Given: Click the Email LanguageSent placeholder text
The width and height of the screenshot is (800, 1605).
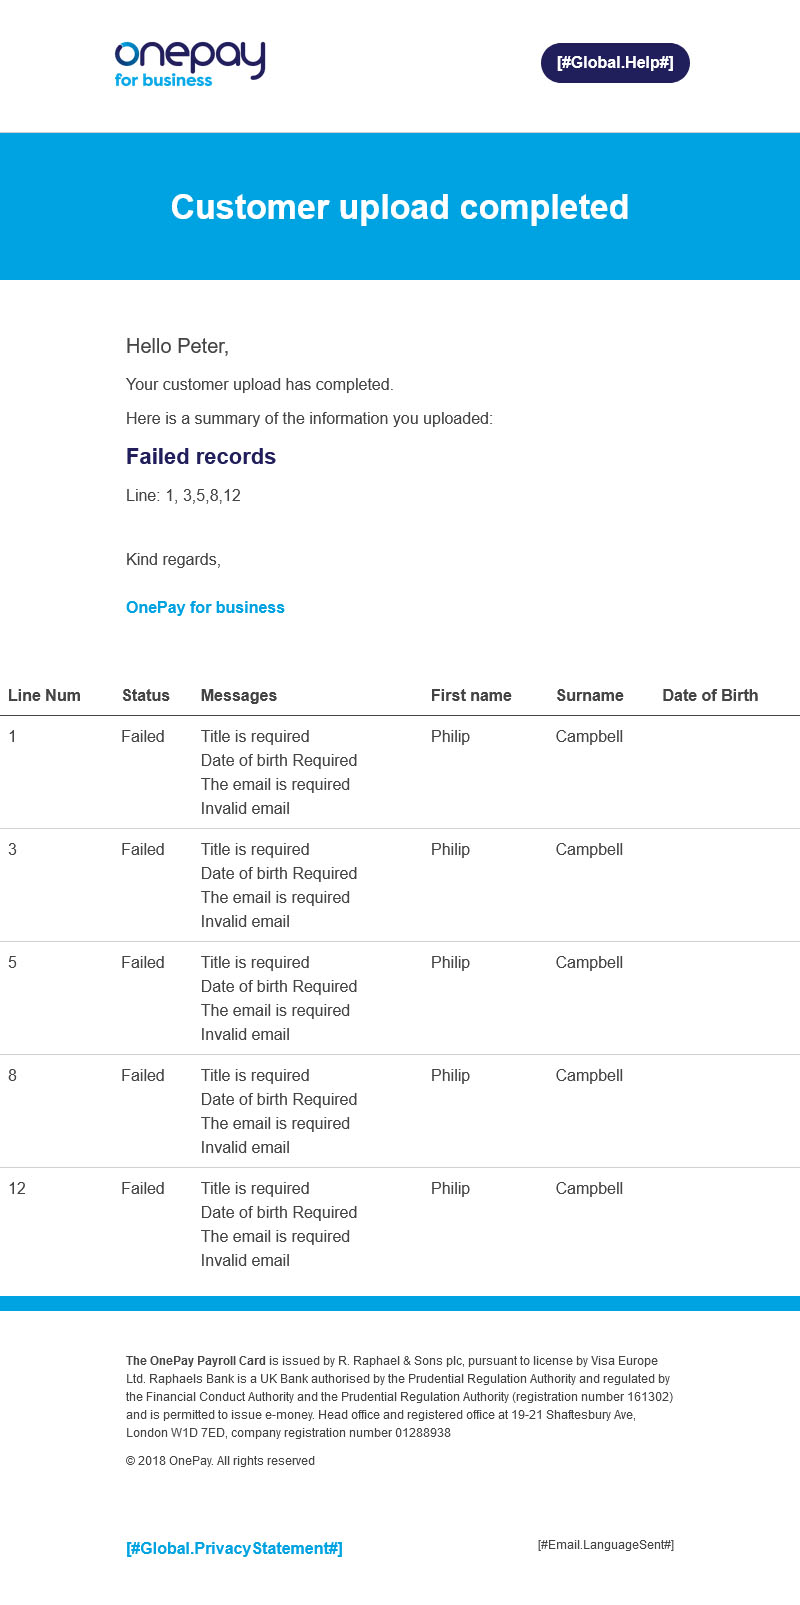Looking at the screenshot, I should click(606, 1545).
